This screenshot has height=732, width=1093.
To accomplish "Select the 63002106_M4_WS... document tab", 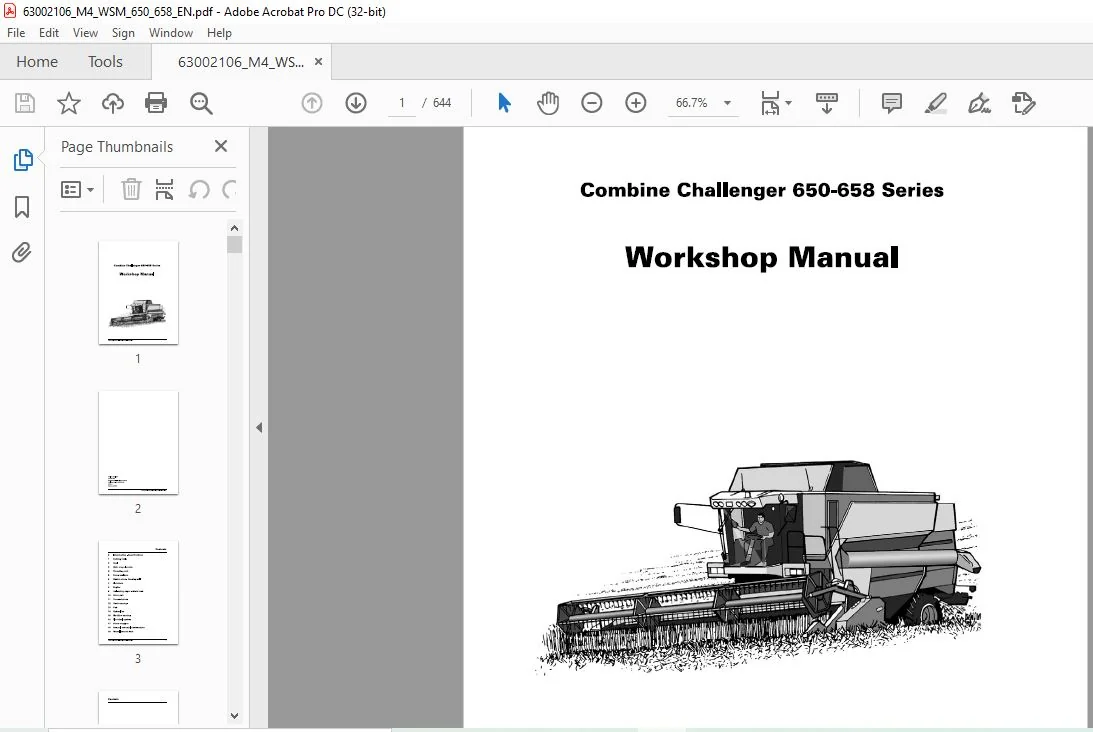I will pyautogui.click(x=240, y=62).
